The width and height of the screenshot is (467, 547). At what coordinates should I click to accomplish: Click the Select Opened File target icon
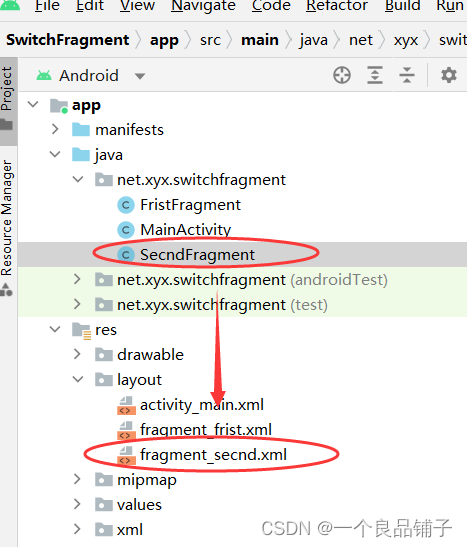[342, 75]
